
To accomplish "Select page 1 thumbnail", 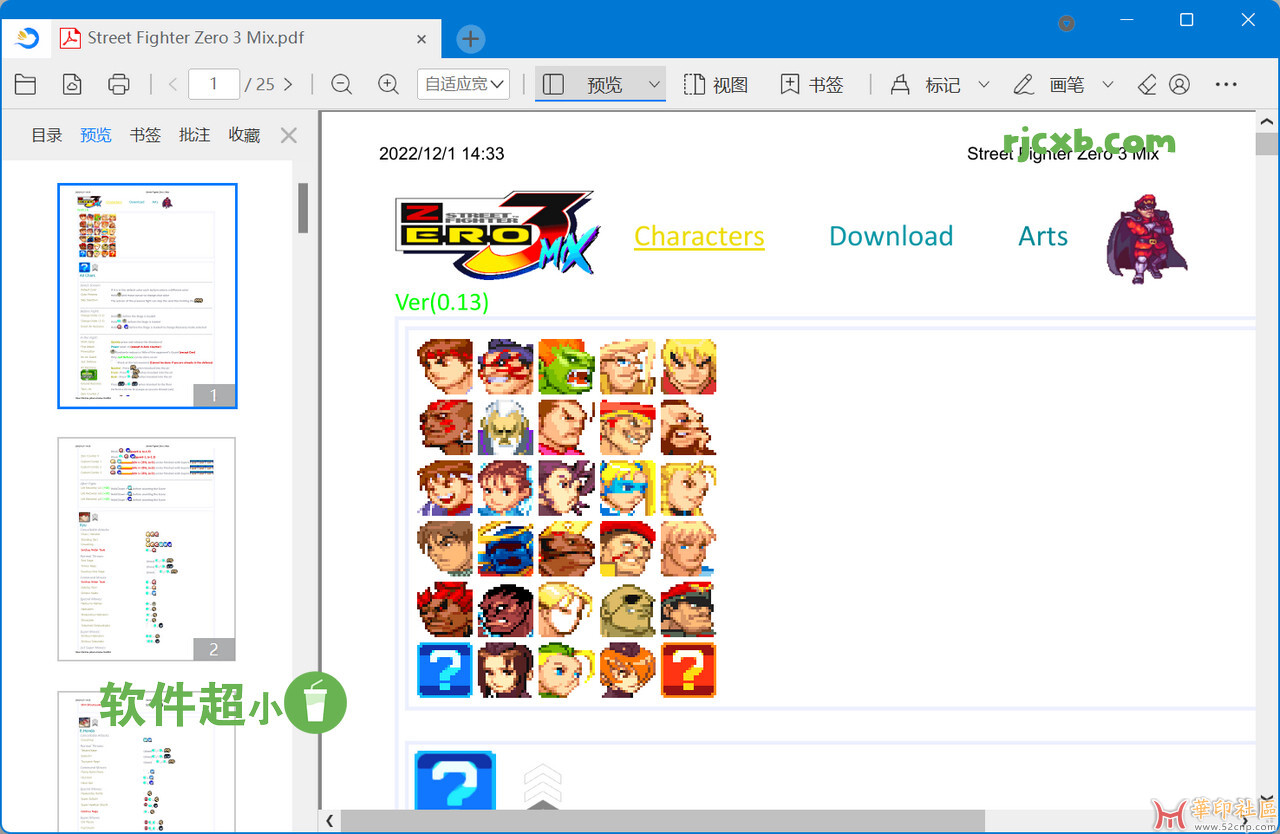I will click(147, 296).
